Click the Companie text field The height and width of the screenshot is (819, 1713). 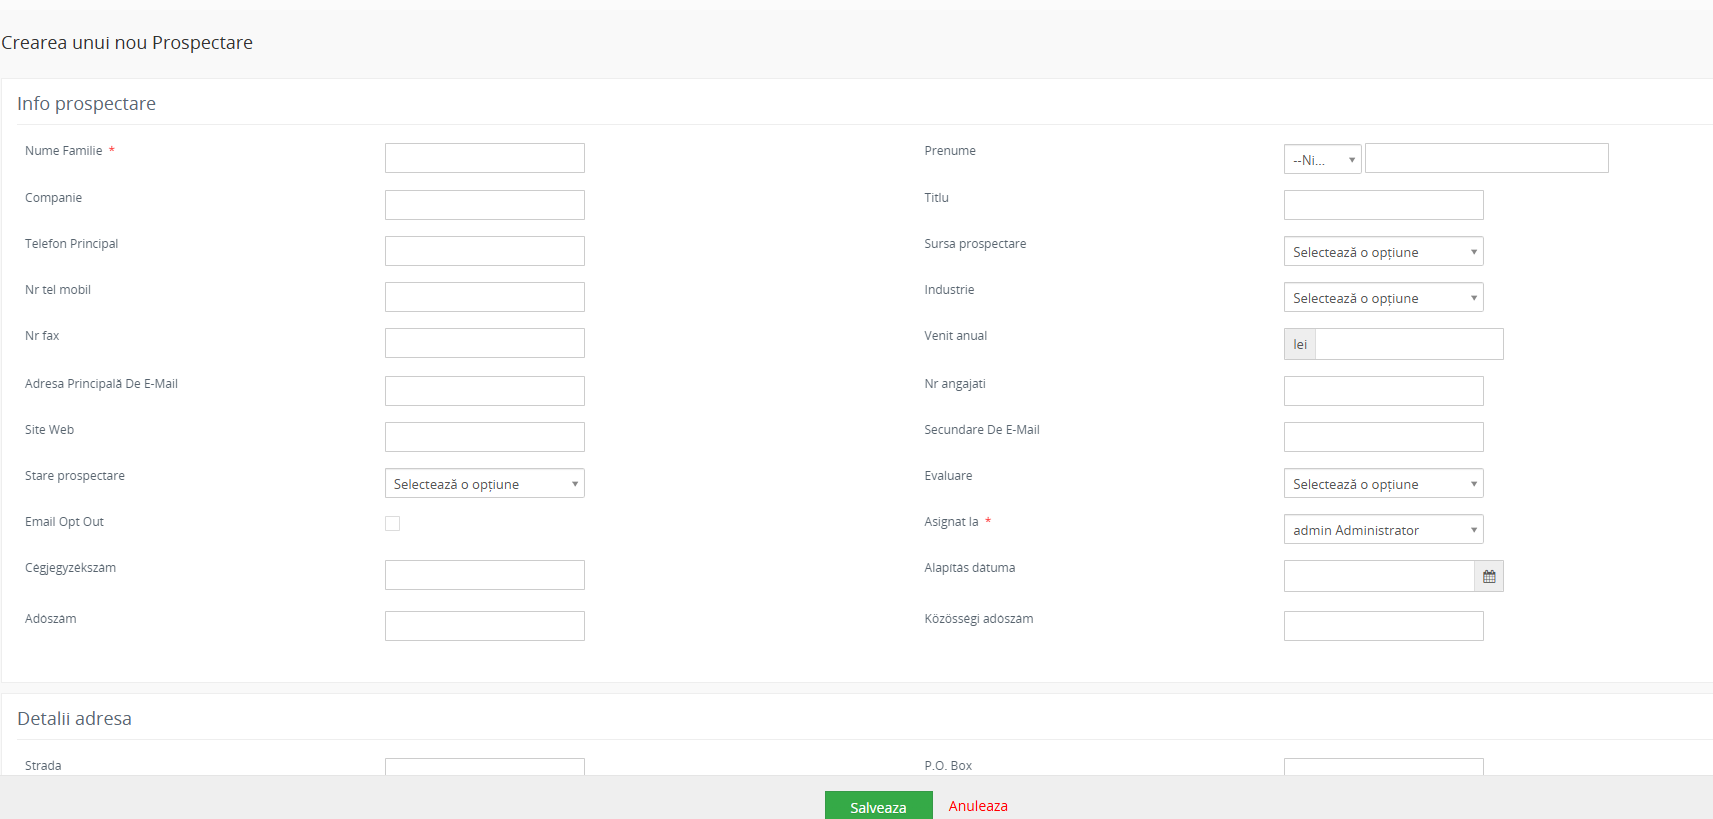click(x=485, y=205)
